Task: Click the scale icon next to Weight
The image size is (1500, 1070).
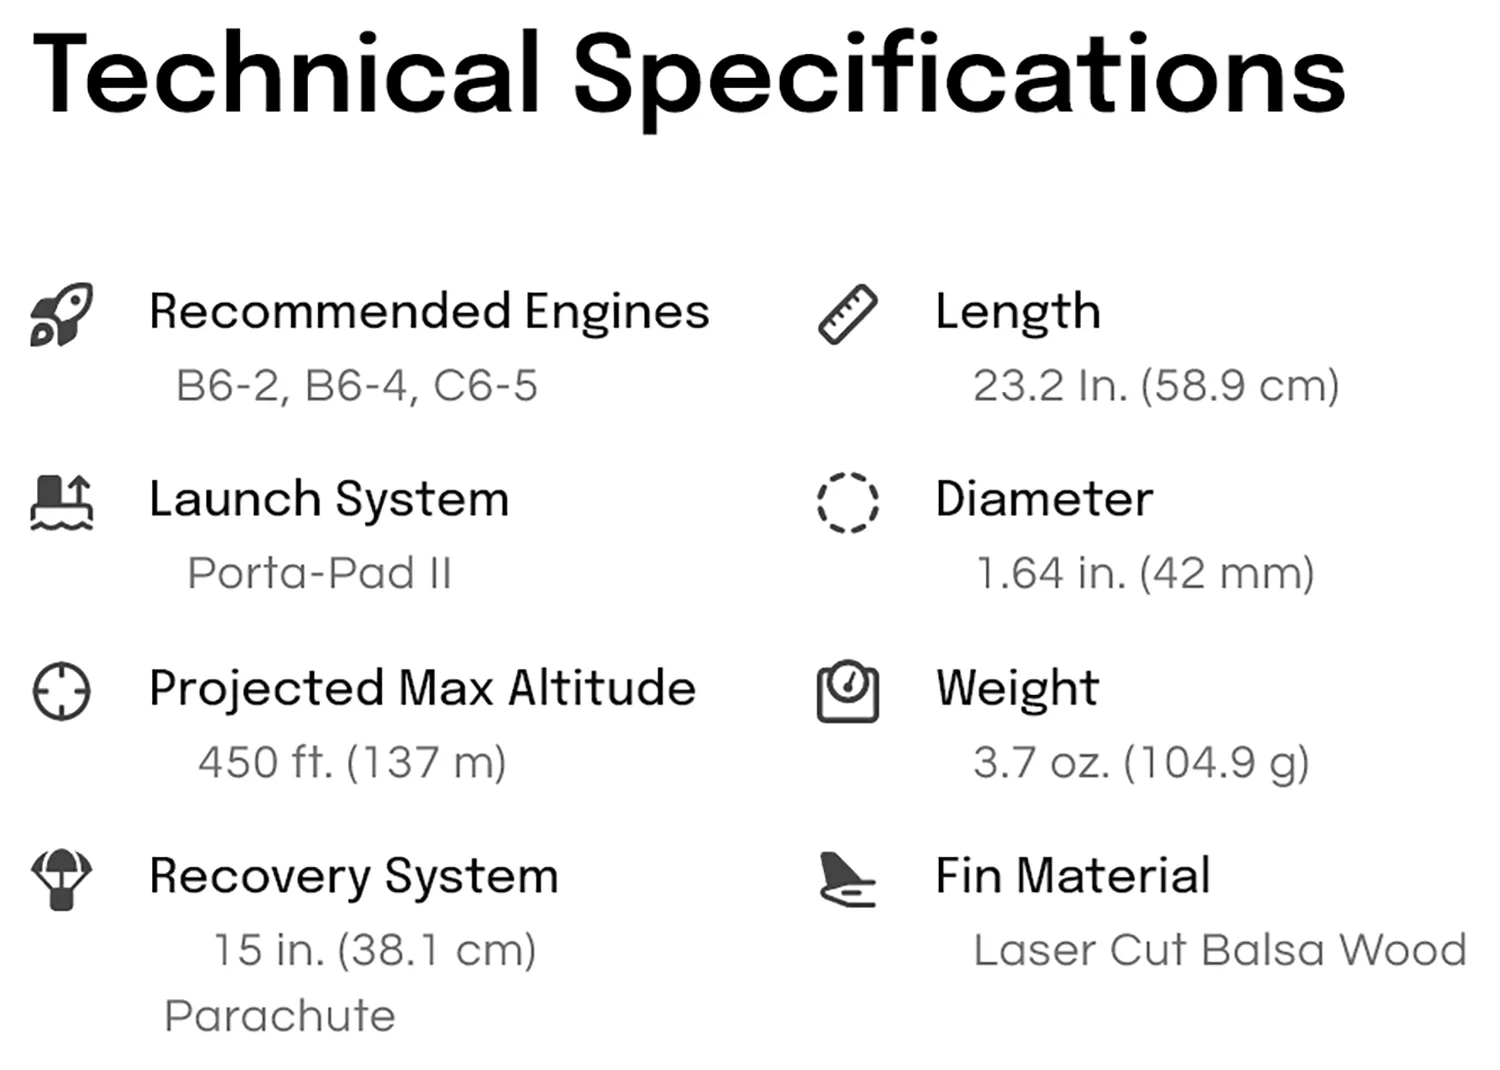Action: [x=848, y=691]
